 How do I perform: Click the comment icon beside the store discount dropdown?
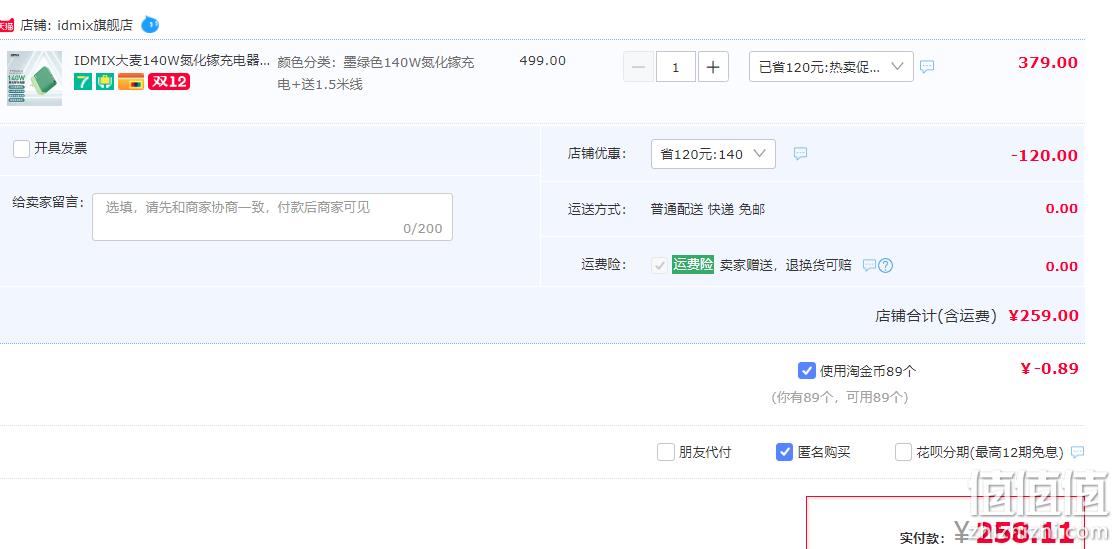click(x=801, y=153)
